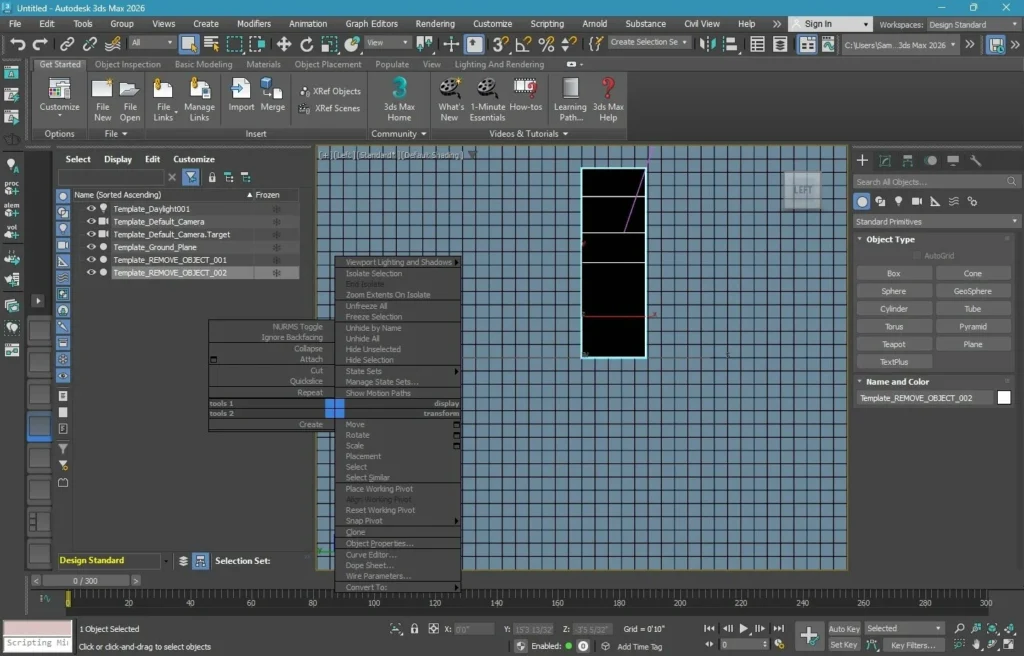The width and height of the screenshot is (1024, 656).
Task: Click the Box primitive button
Action: 893,274
